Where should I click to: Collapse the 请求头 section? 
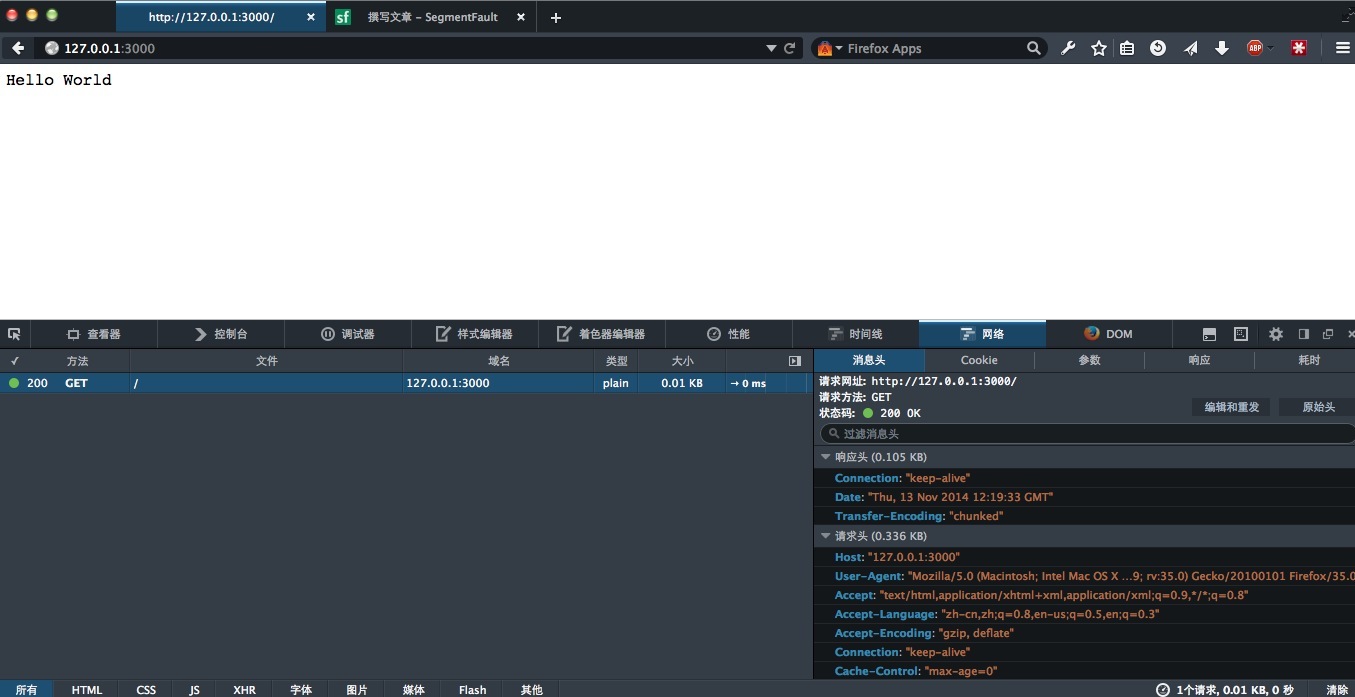[826, 536]
